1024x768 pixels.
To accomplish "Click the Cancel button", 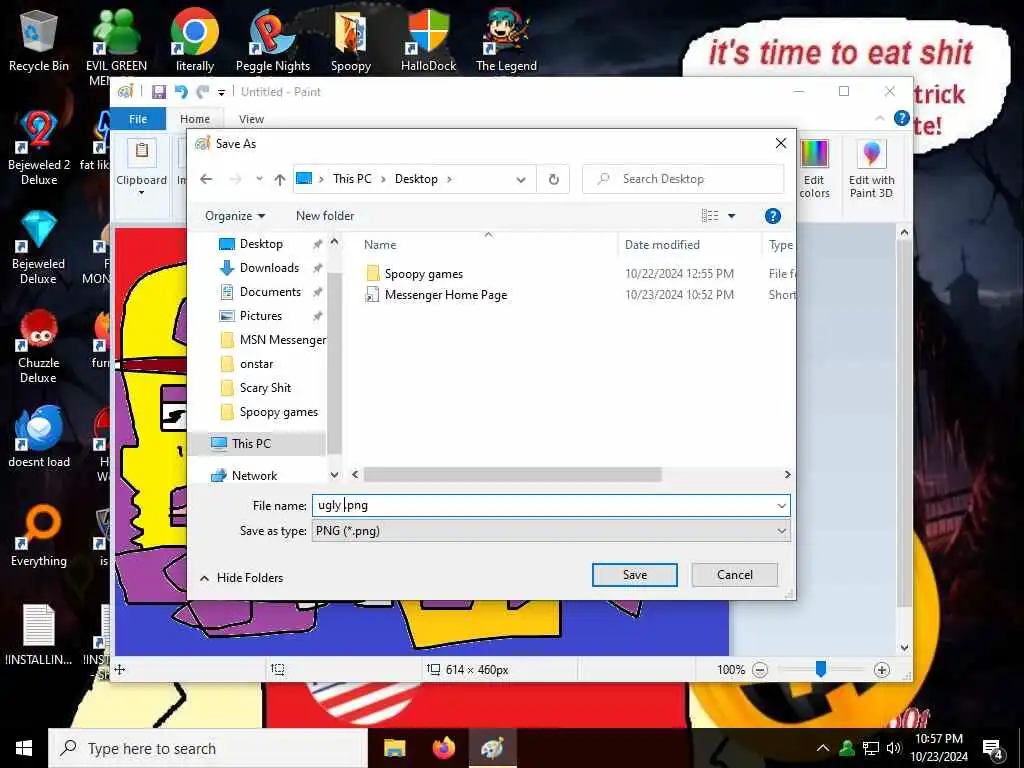I will point(735,575).
